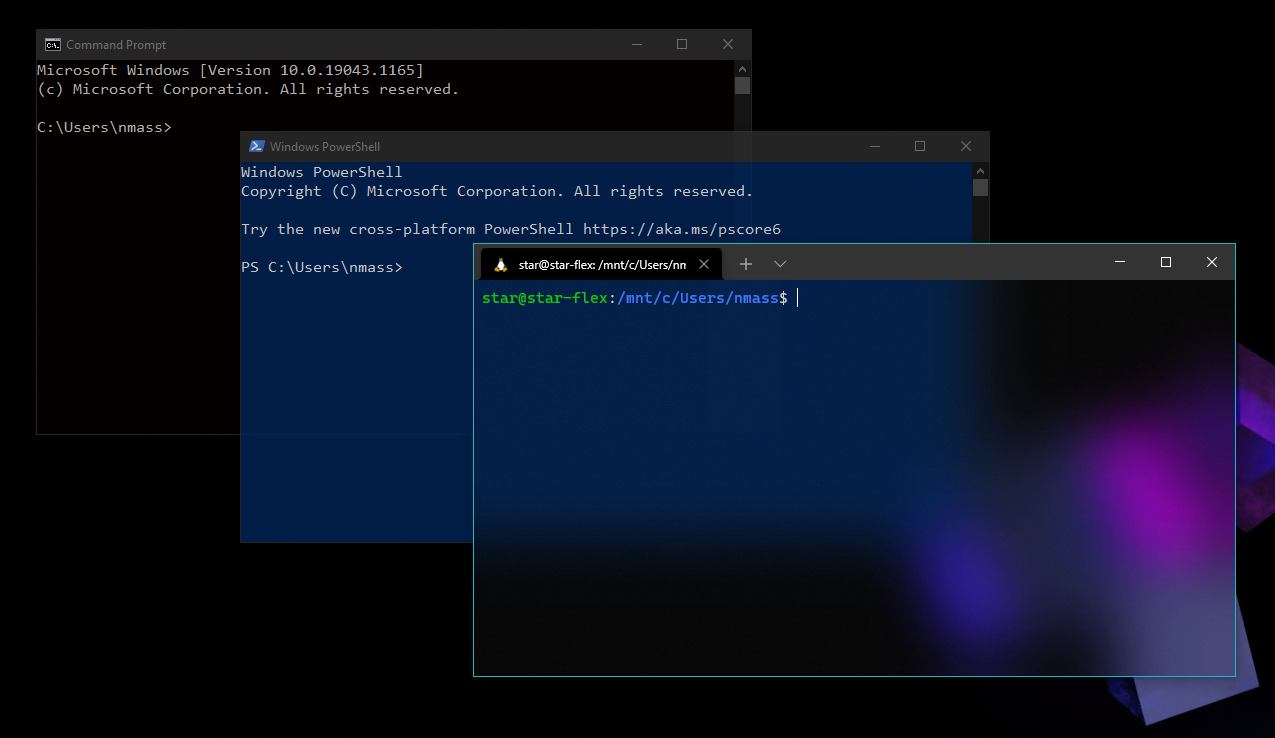The width and height of the screenshot is (1275, 738).
Task: Click the Windows PowerShell title text
Action: pyautogui.click(x=325, y=146)
